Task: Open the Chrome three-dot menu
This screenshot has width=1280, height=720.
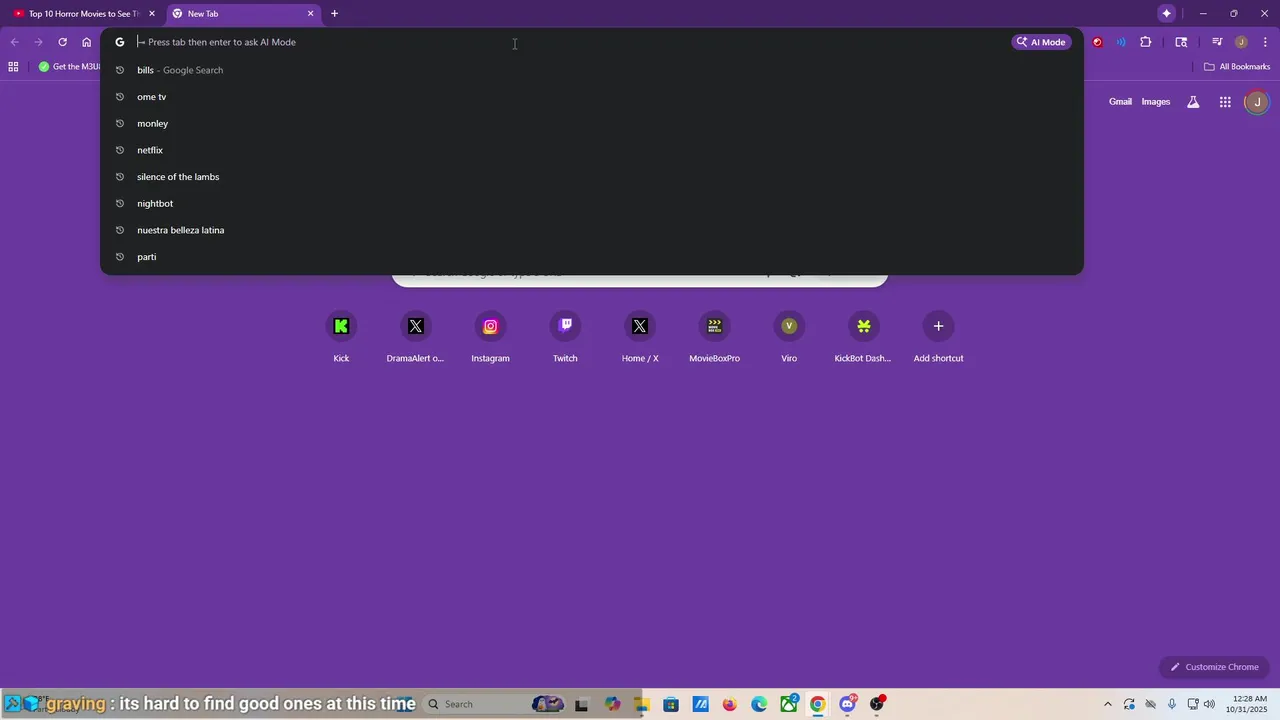Action: click(1266, 42)
